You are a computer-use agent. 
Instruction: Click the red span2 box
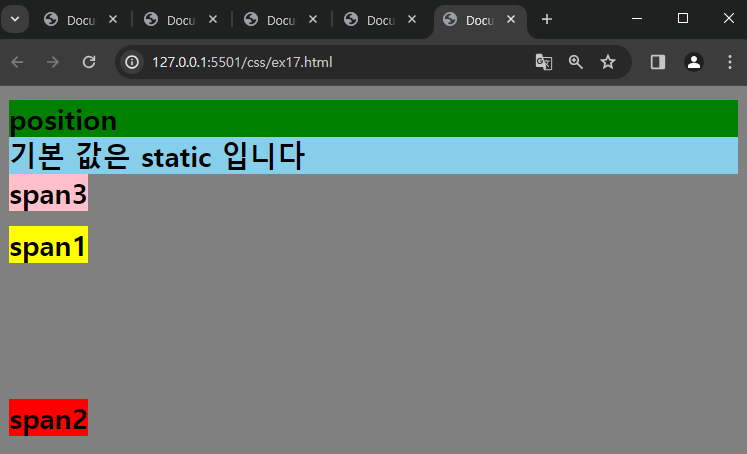[x=48, y=417]
